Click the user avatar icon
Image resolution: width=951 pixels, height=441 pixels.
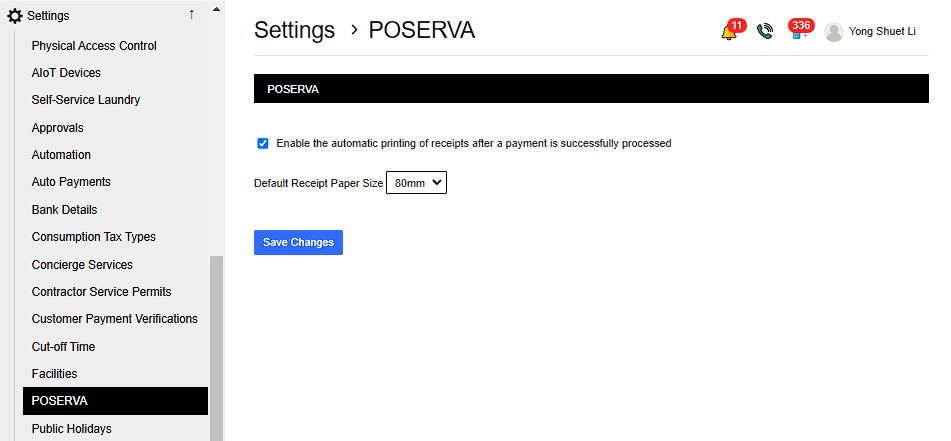(834, 32)
